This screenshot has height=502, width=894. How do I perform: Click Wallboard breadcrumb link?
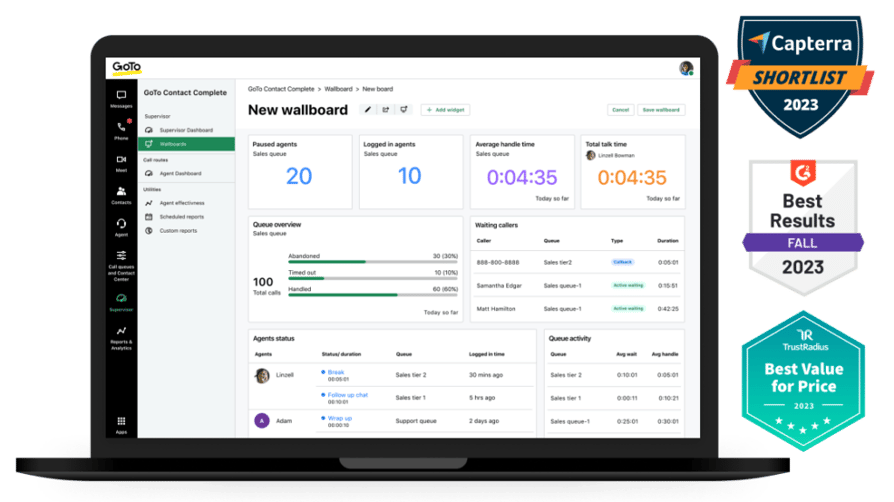(x=338, y=89)
